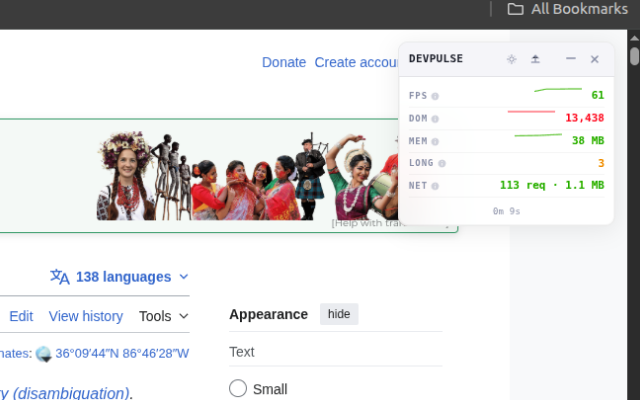Image resolution: width=640 pixels, height=400 pixels.
Task: Click the Appearance heading
Action: tap(269, 314)
